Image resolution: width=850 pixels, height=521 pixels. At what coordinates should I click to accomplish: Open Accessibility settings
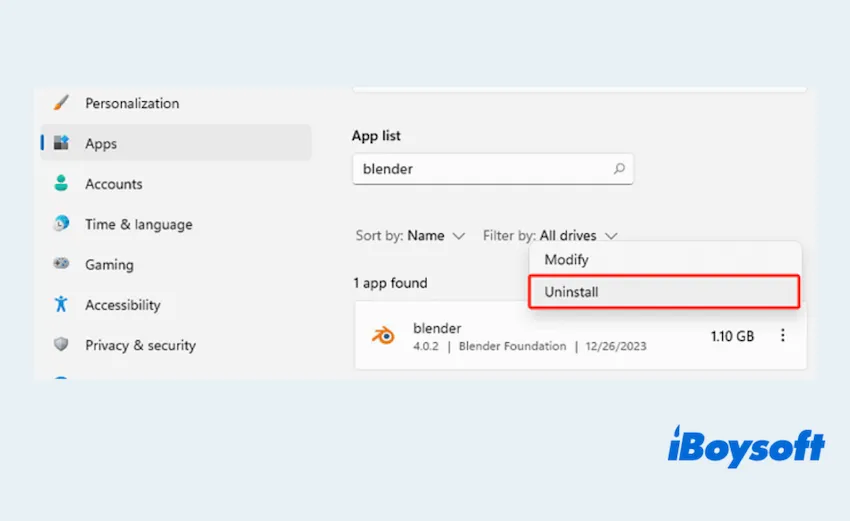[123, 305]
